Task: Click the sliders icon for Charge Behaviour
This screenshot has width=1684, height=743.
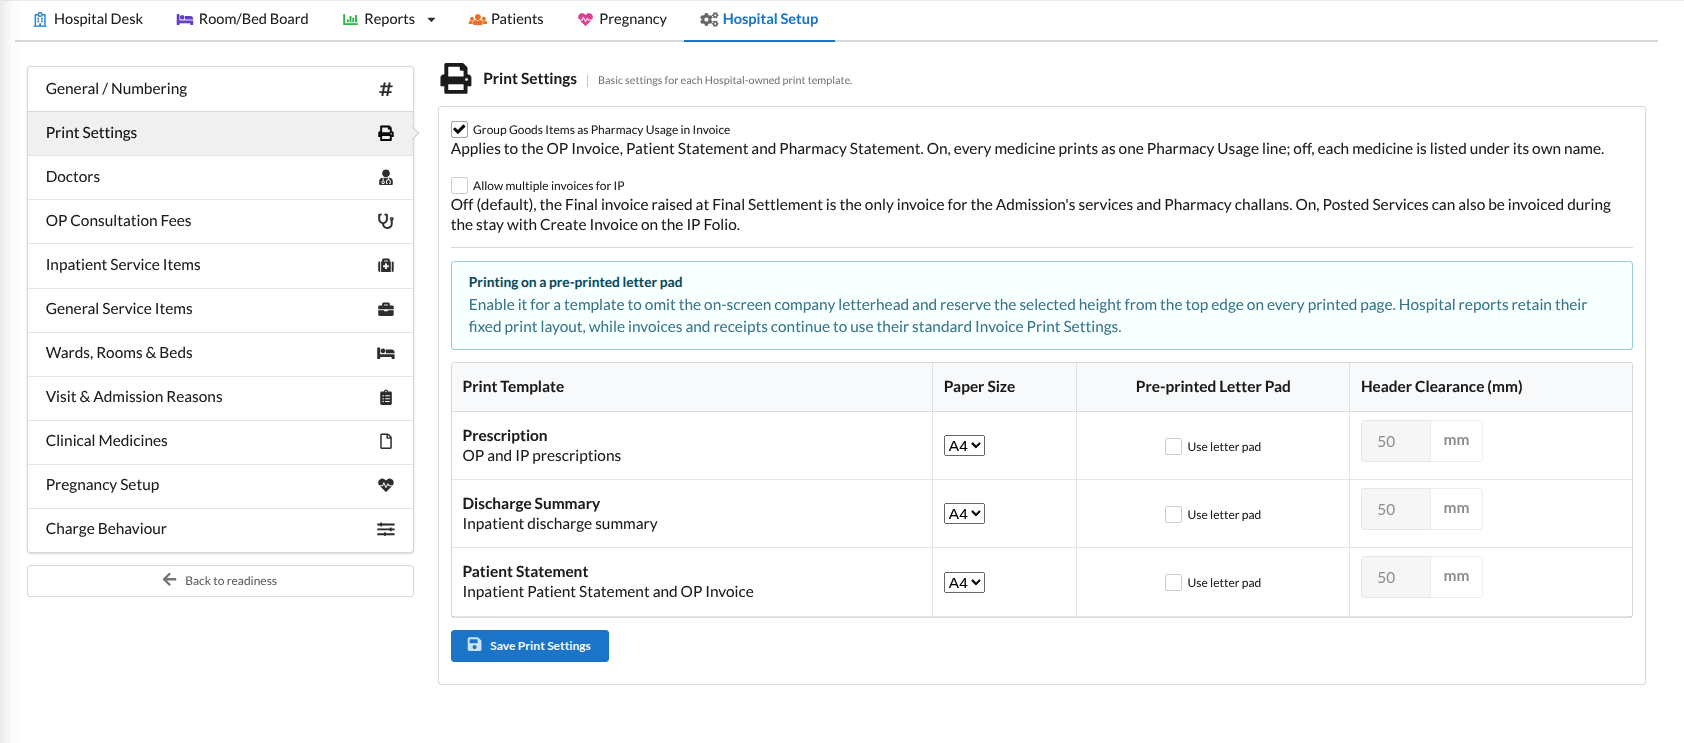Action: click(x=386, y=529)
